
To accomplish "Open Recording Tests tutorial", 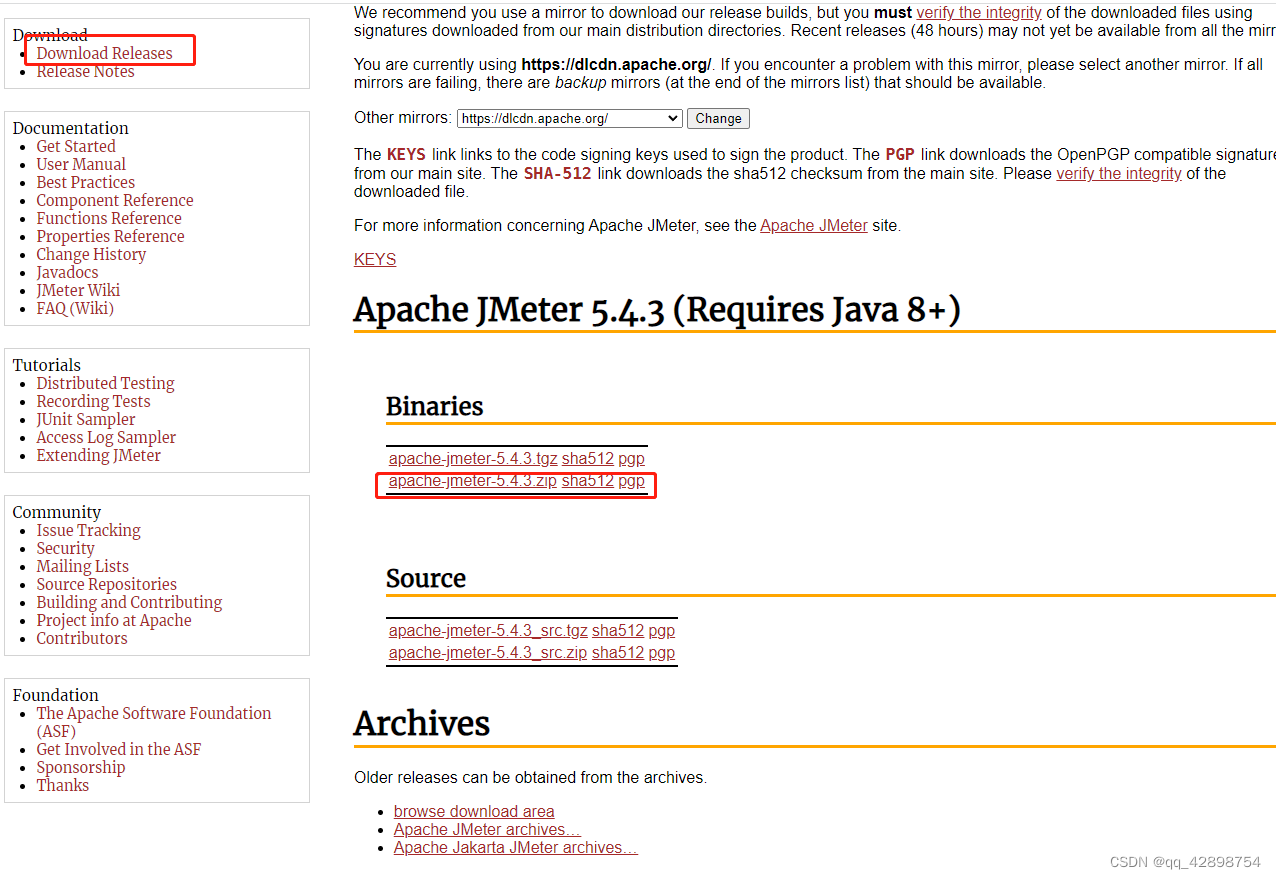I will [x=93, y=401].
